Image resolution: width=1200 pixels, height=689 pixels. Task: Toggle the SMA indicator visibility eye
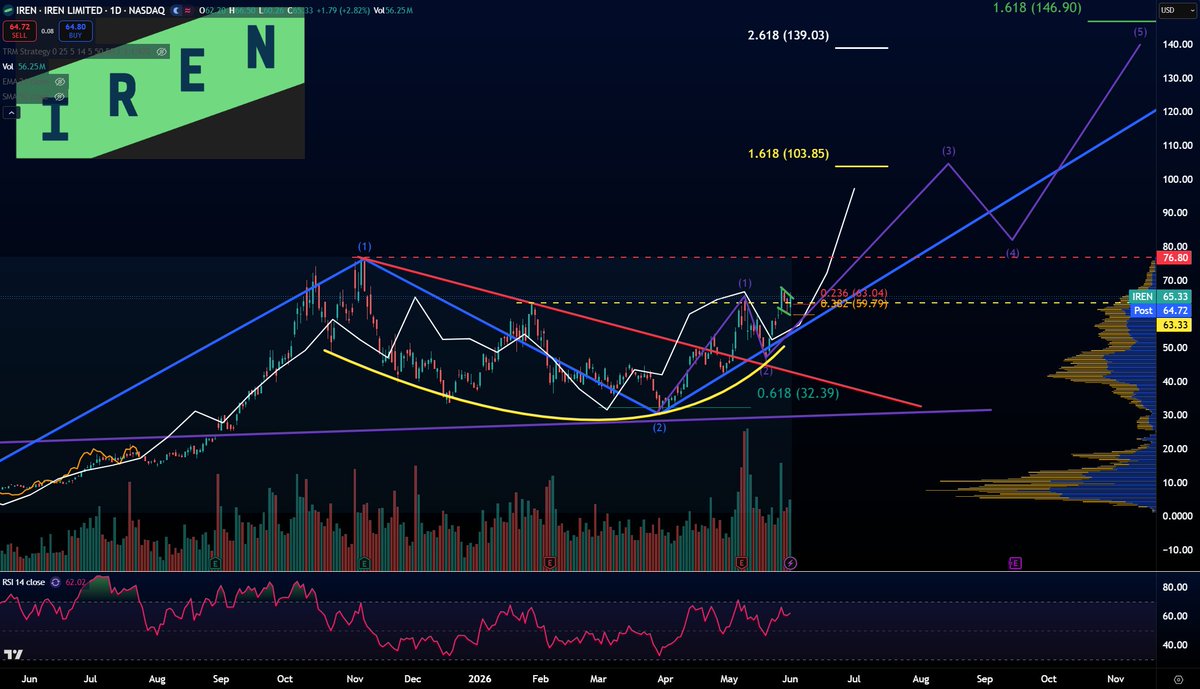coord(59,96)
